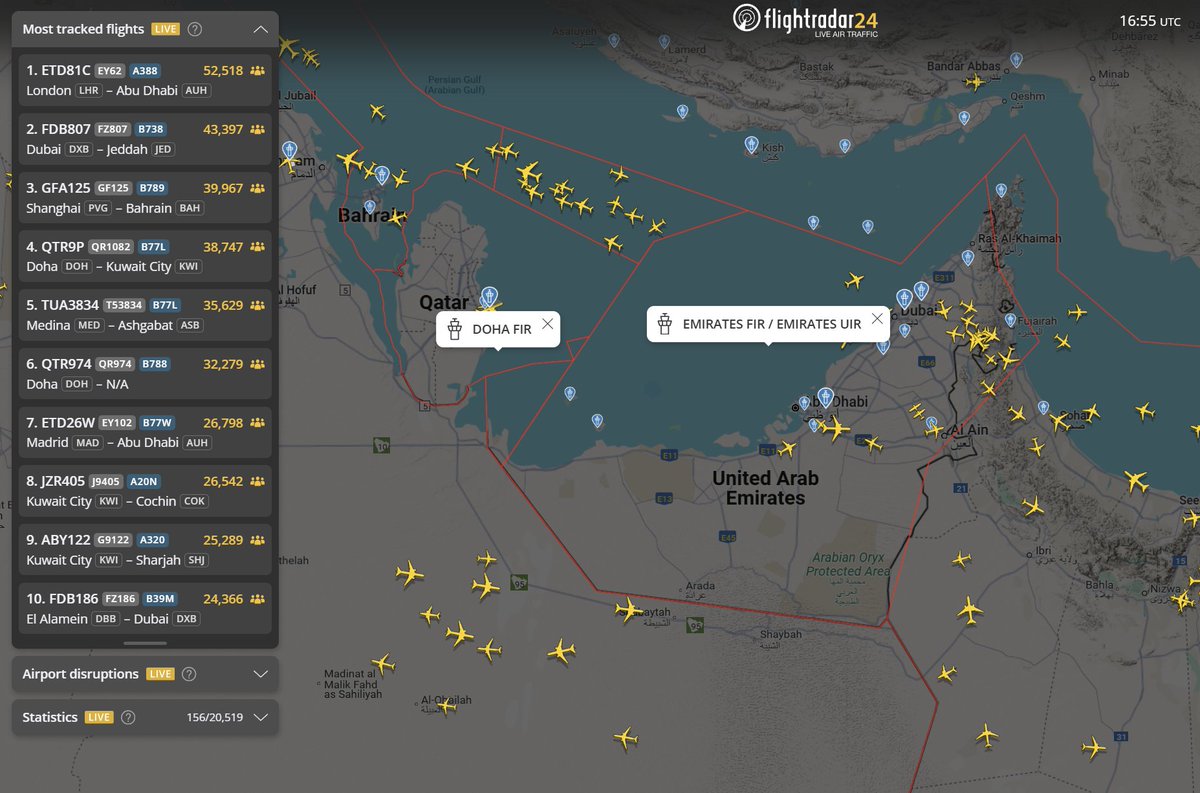Dismiss the EMIRATES FIR / EMIRATES UIR label
This screenshot has width=1200, height=793.
[x=877, y=319]
